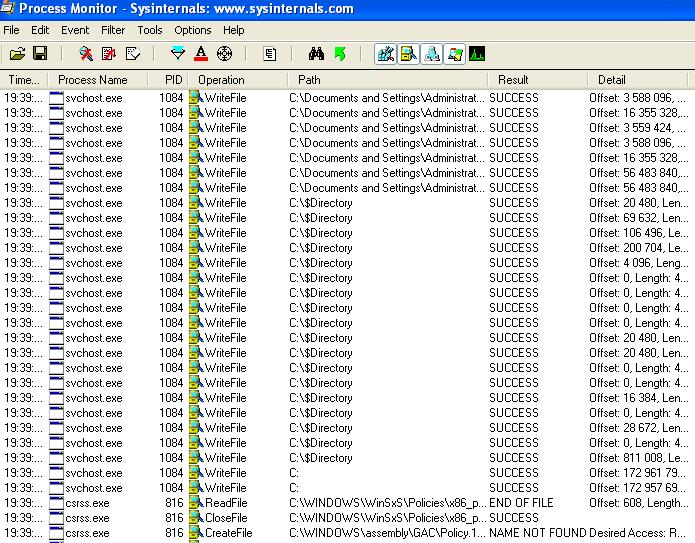Click the CloseFile operation icon for csrss.exe
The image size is (695, 543).
pyautogui.click(x=196, y=518)
